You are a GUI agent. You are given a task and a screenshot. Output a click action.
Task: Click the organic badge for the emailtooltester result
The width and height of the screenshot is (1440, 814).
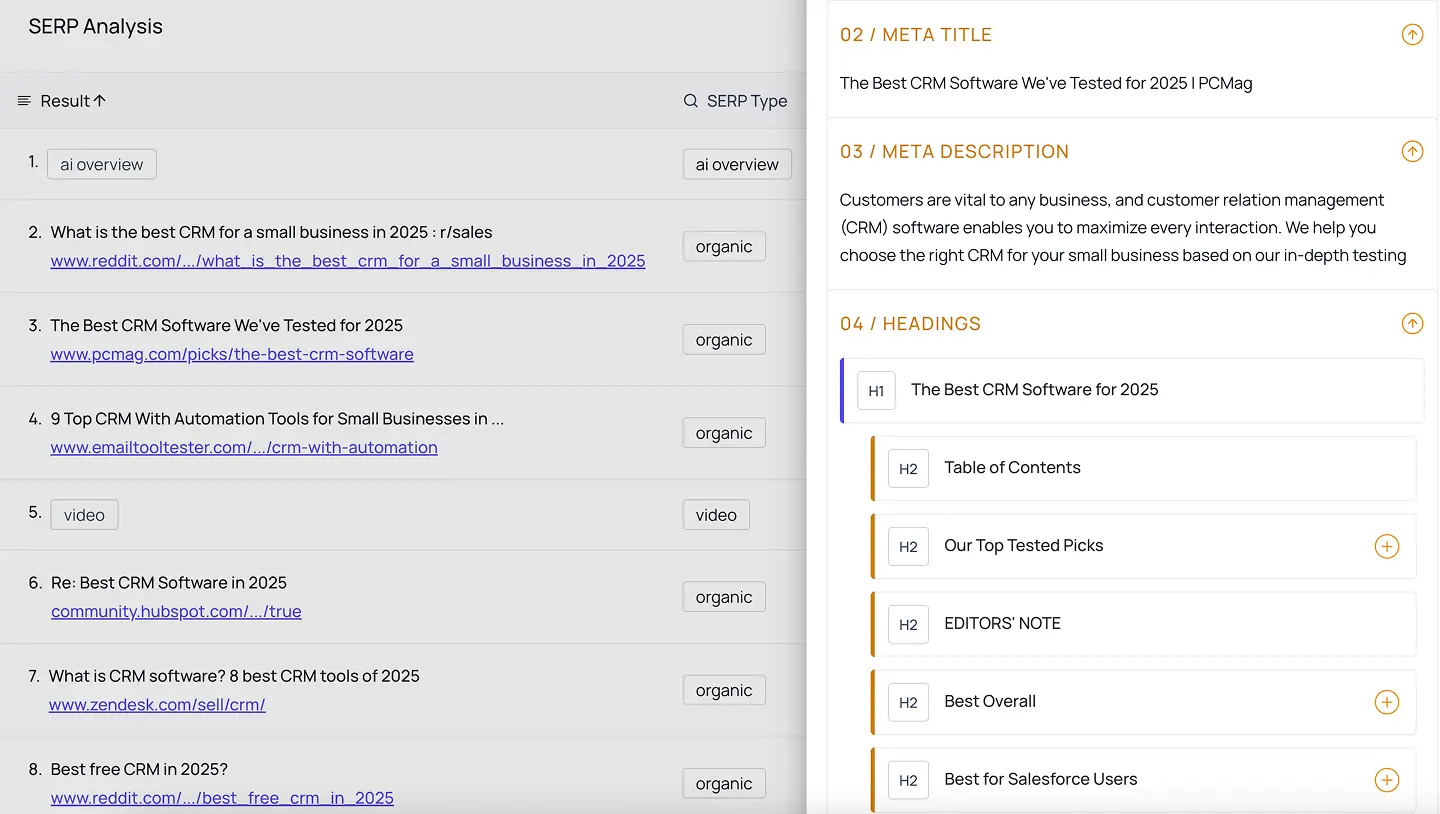(724, 433)
